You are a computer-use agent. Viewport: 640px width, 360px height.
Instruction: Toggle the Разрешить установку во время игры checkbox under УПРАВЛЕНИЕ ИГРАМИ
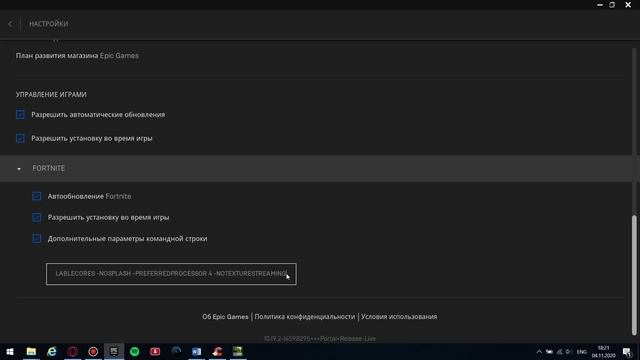point(20,138)
